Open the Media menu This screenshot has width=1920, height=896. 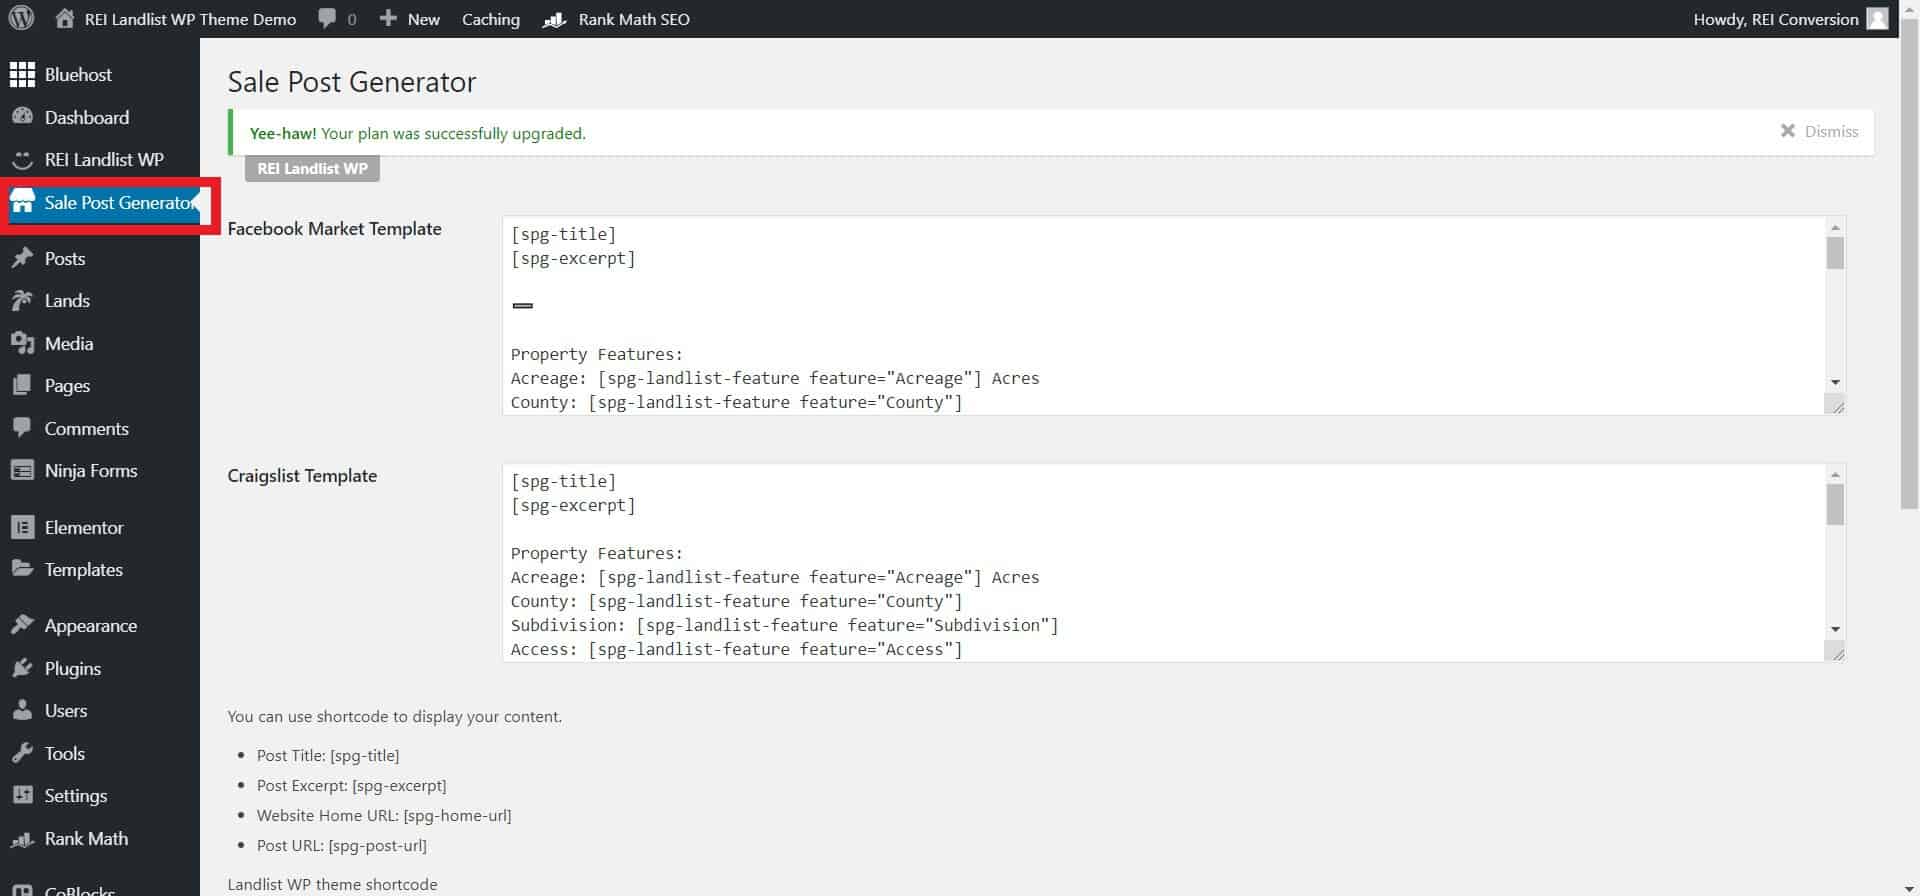click(x=69, y=344)
